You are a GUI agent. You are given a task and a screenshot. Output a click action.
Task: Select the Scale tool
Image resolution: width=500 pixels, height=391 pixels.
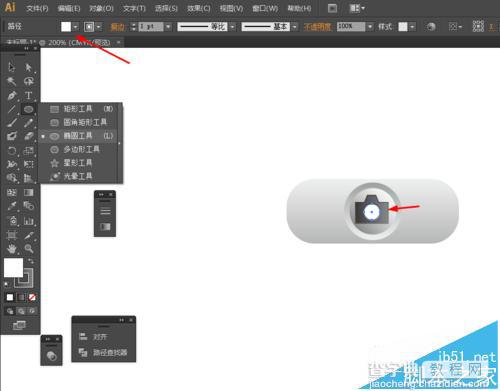tap(28, 150)
